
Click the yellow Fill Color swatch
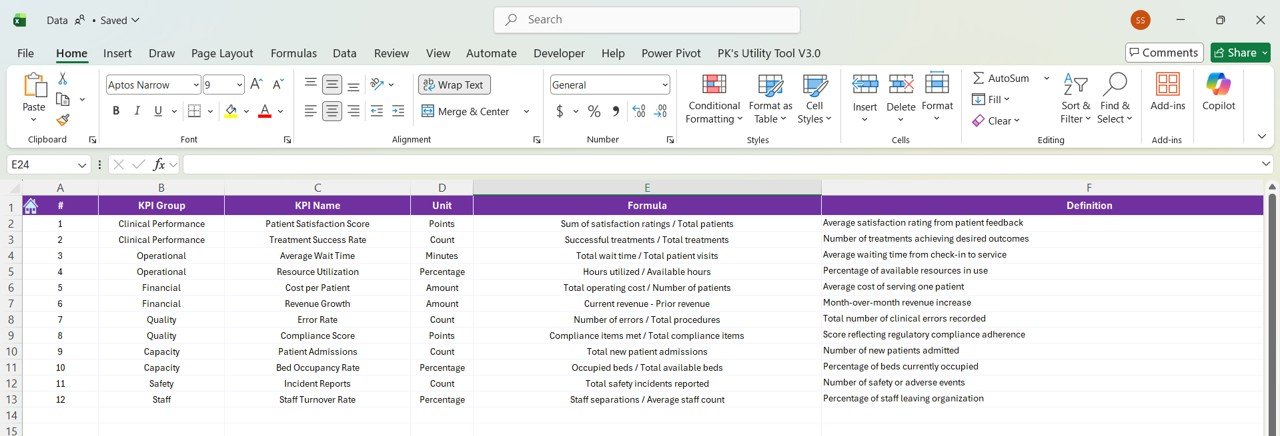click(231, 111)
